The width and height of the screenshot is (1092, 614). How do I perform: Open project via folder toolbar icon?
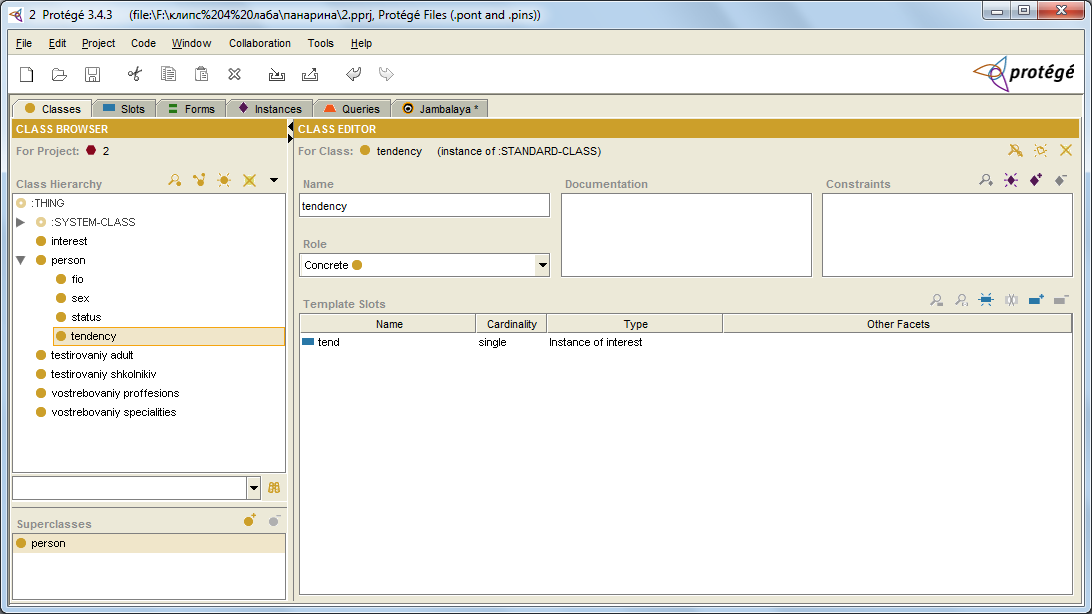59,74
